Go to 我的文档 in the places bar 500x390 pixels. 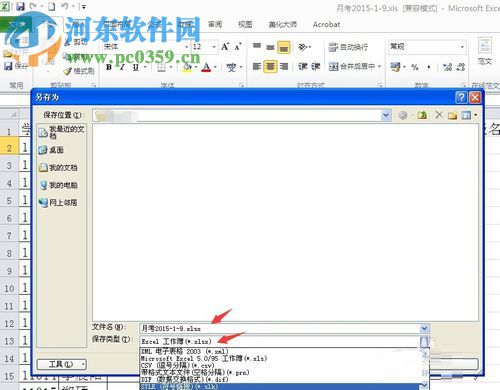pos(58,168)
